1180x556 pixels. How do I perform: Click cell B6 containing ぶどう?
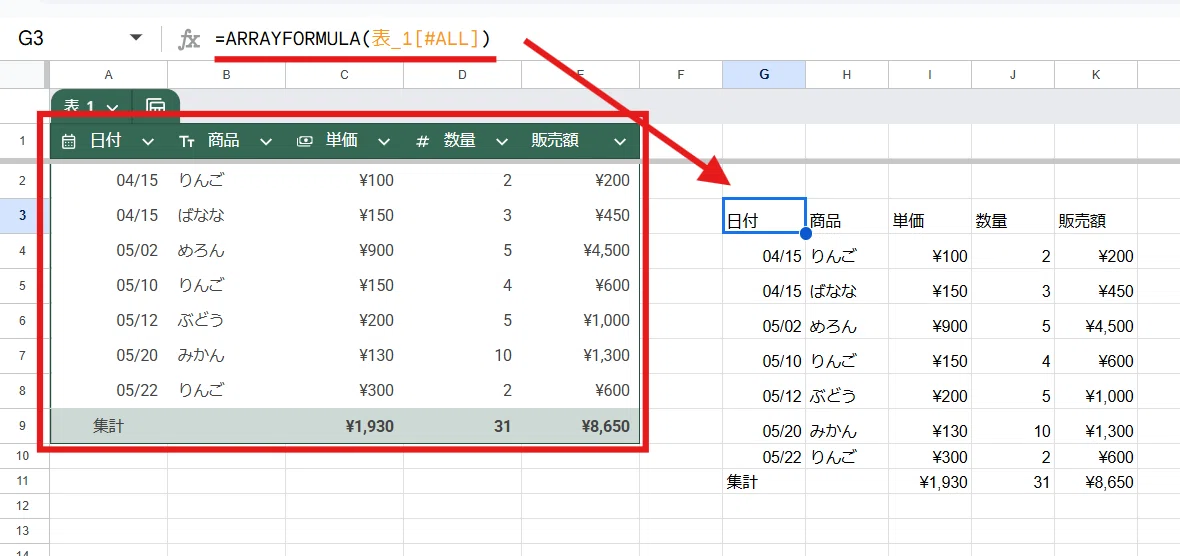pos(226,321)
